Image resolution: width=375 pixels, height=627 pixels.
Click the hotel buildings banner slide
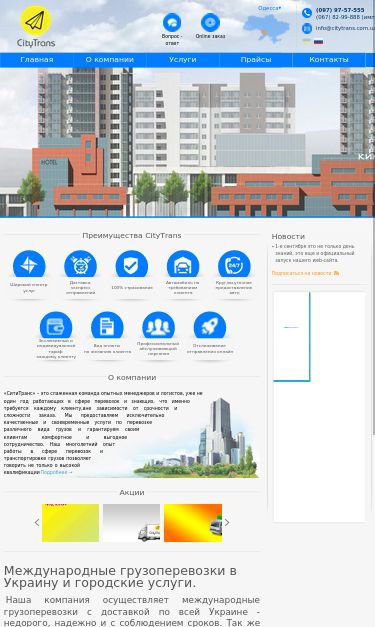pos(188,142)
